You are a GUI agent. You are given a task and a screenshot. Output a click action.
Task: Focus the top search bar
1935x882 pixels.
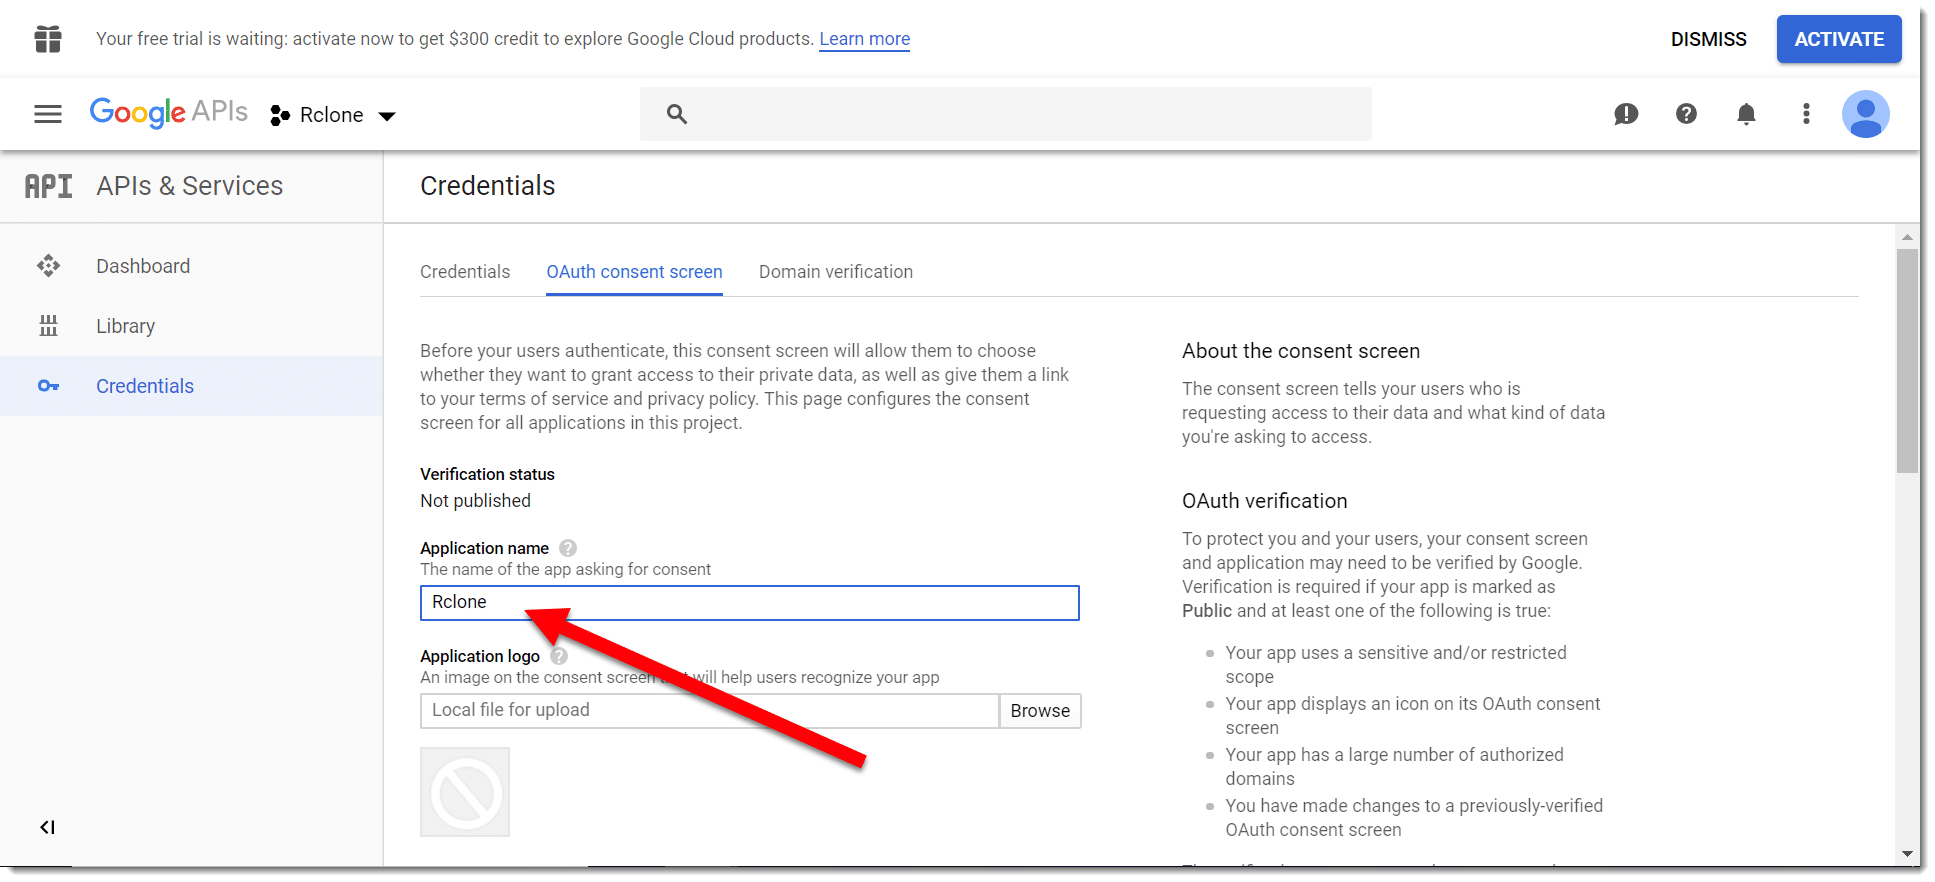click(1006, 114)
